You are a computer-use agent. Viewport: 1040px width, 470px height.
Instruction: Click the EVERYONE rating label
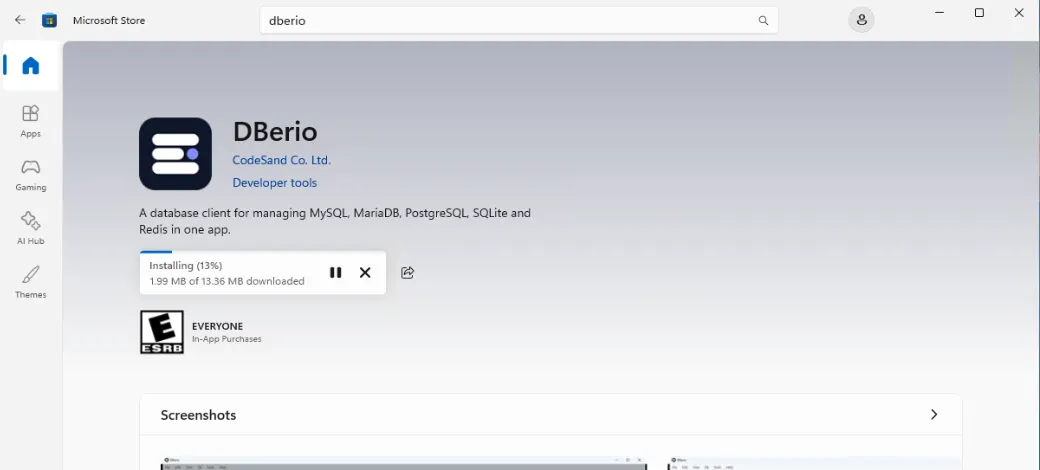218,326
